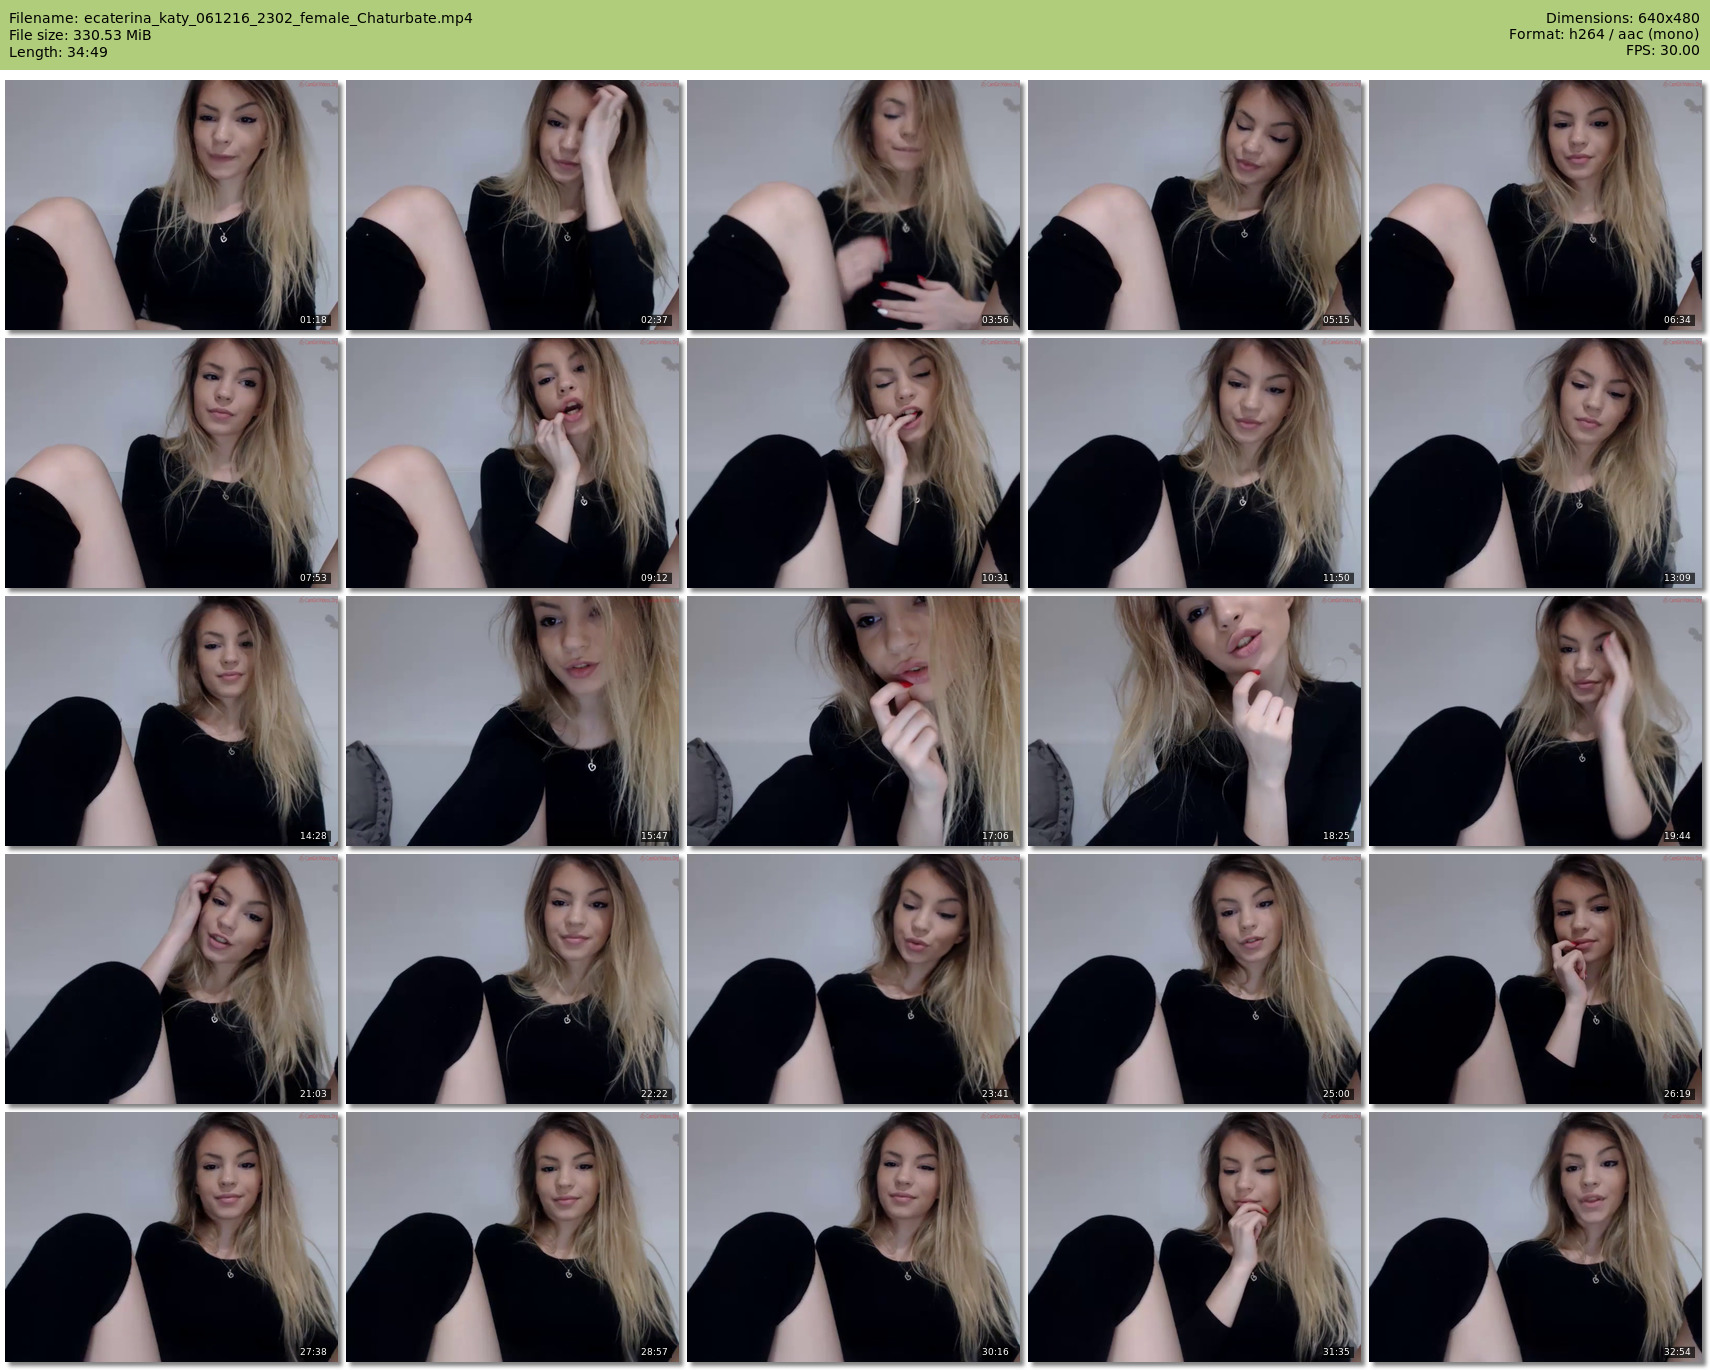
Task: Click the final thumbnail stamped 32:54
Action: coord(1535,1237)
